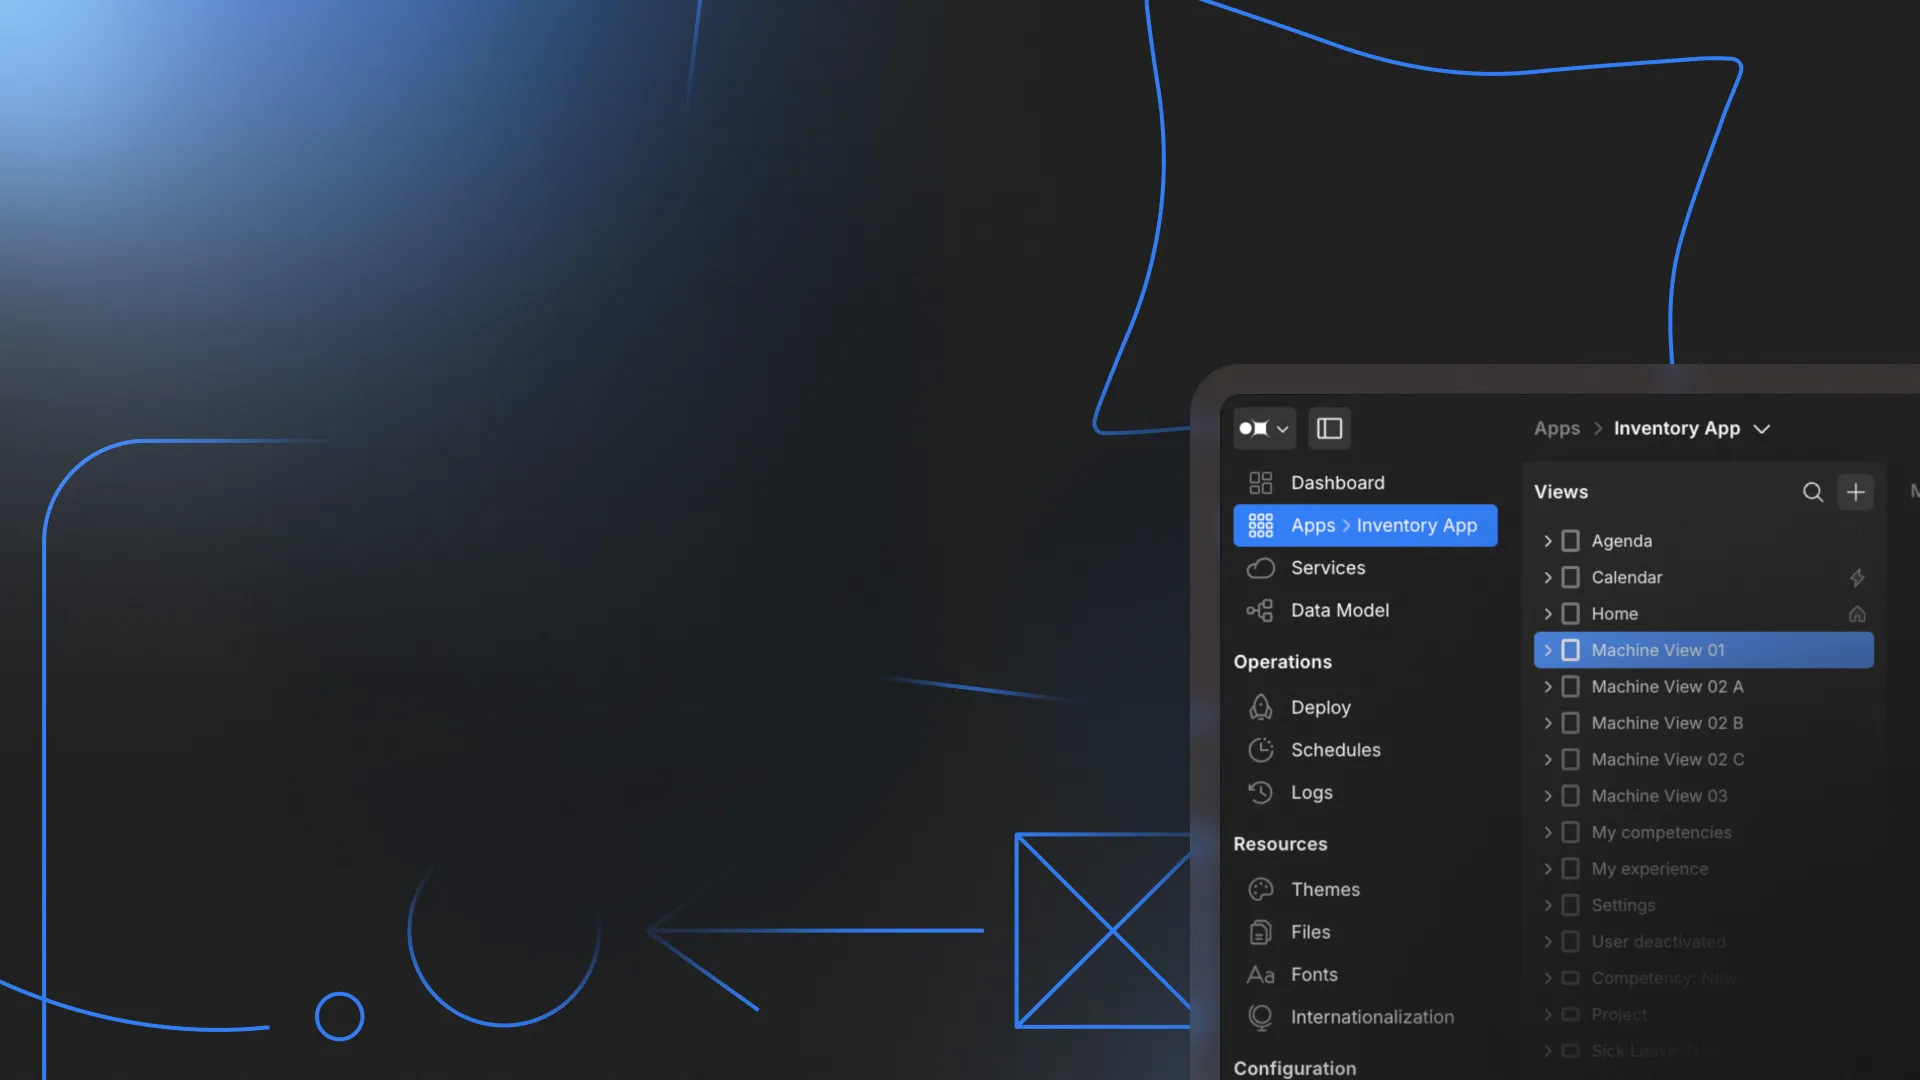The image size is (1920, 1080).
Task: Toggle the sidebar panel icon
Action: coord(1329,428)
